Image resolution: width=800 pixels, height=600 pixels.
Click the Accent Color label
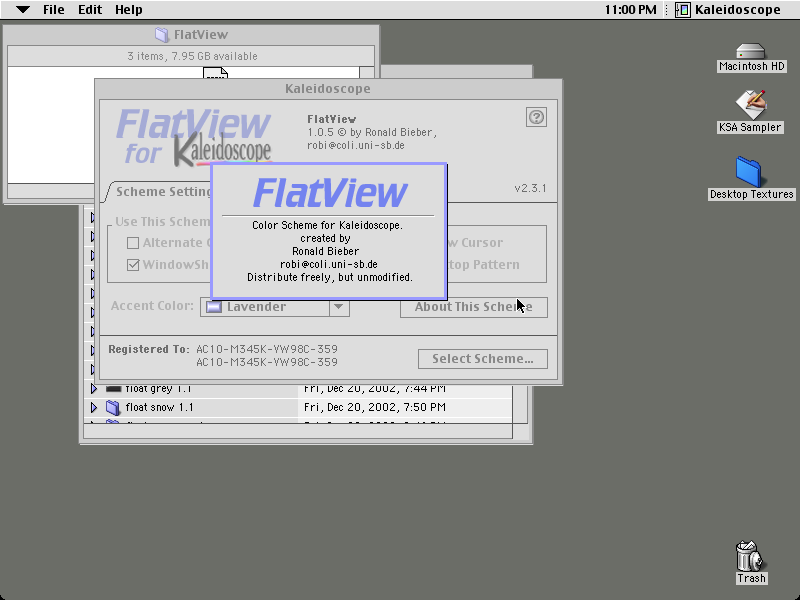(x=152, y=306)
